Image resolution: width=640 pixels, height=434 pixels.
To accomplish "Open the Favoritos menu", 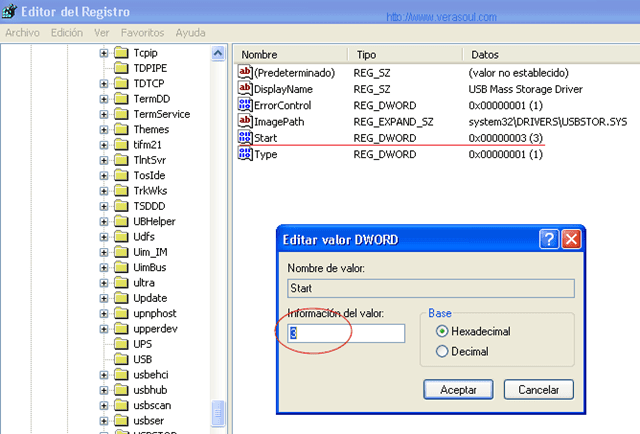I will (x=144, y=32).
